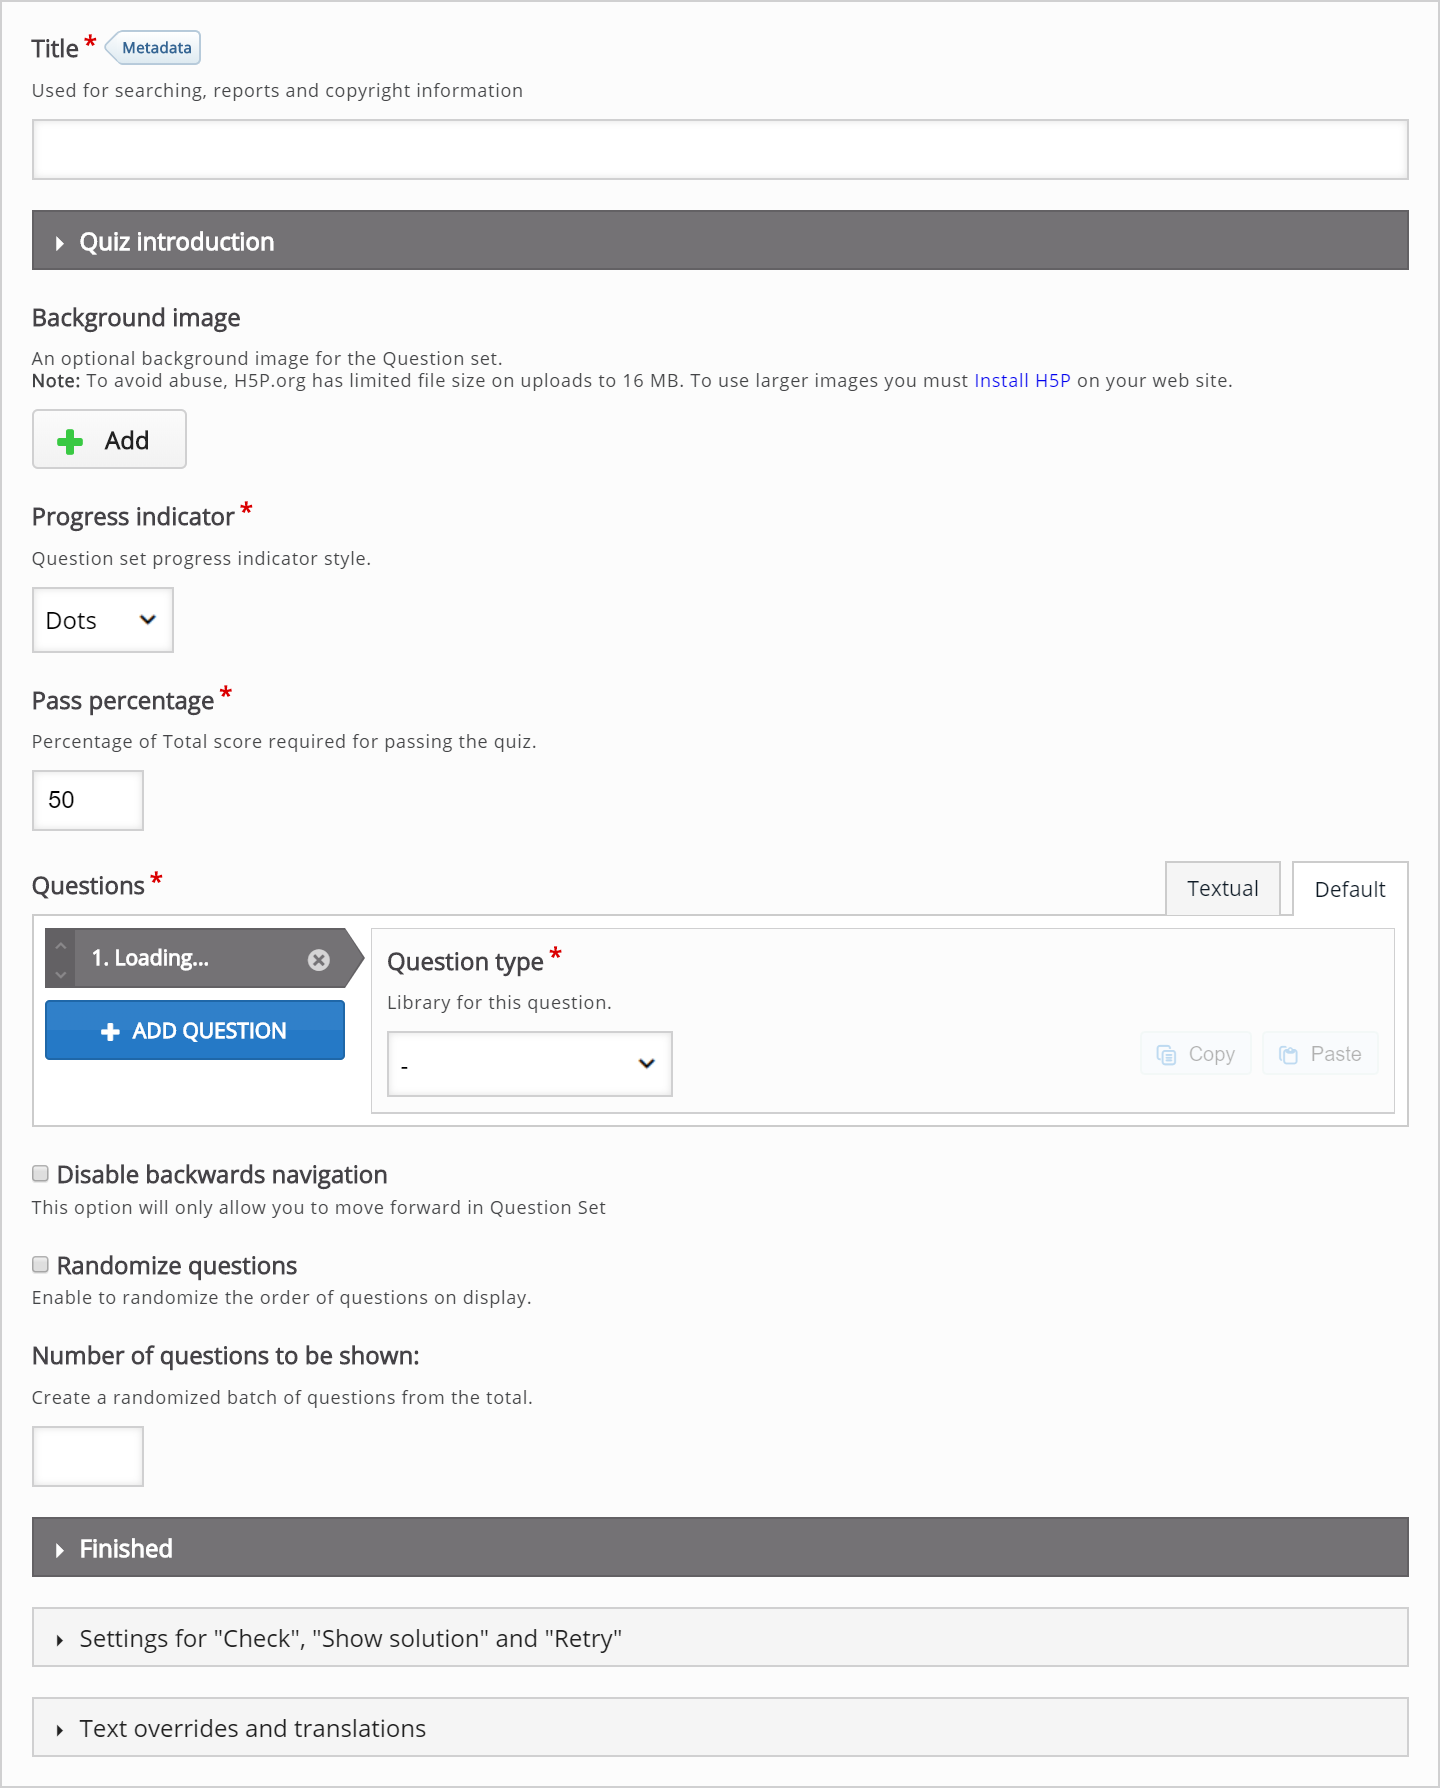Open the Question type library dropdown
The height and width of the screenshot is (1788, 1440).
(x=530, y=1064)
